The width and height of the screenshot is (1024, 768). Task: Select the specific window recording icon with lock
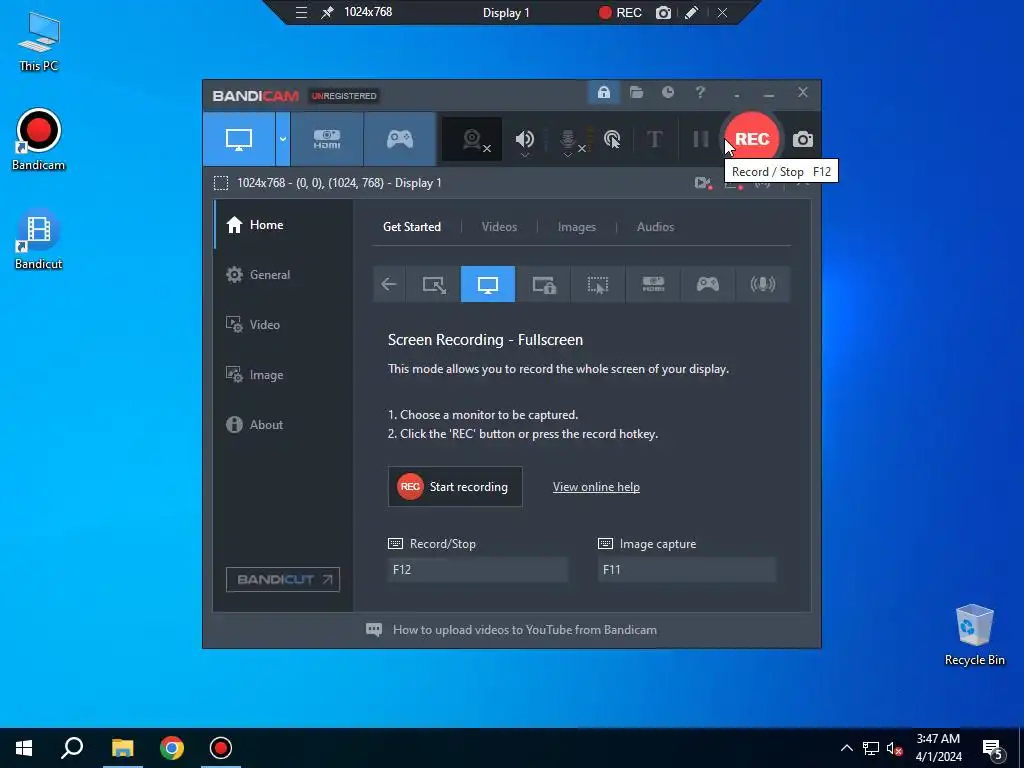543,284
